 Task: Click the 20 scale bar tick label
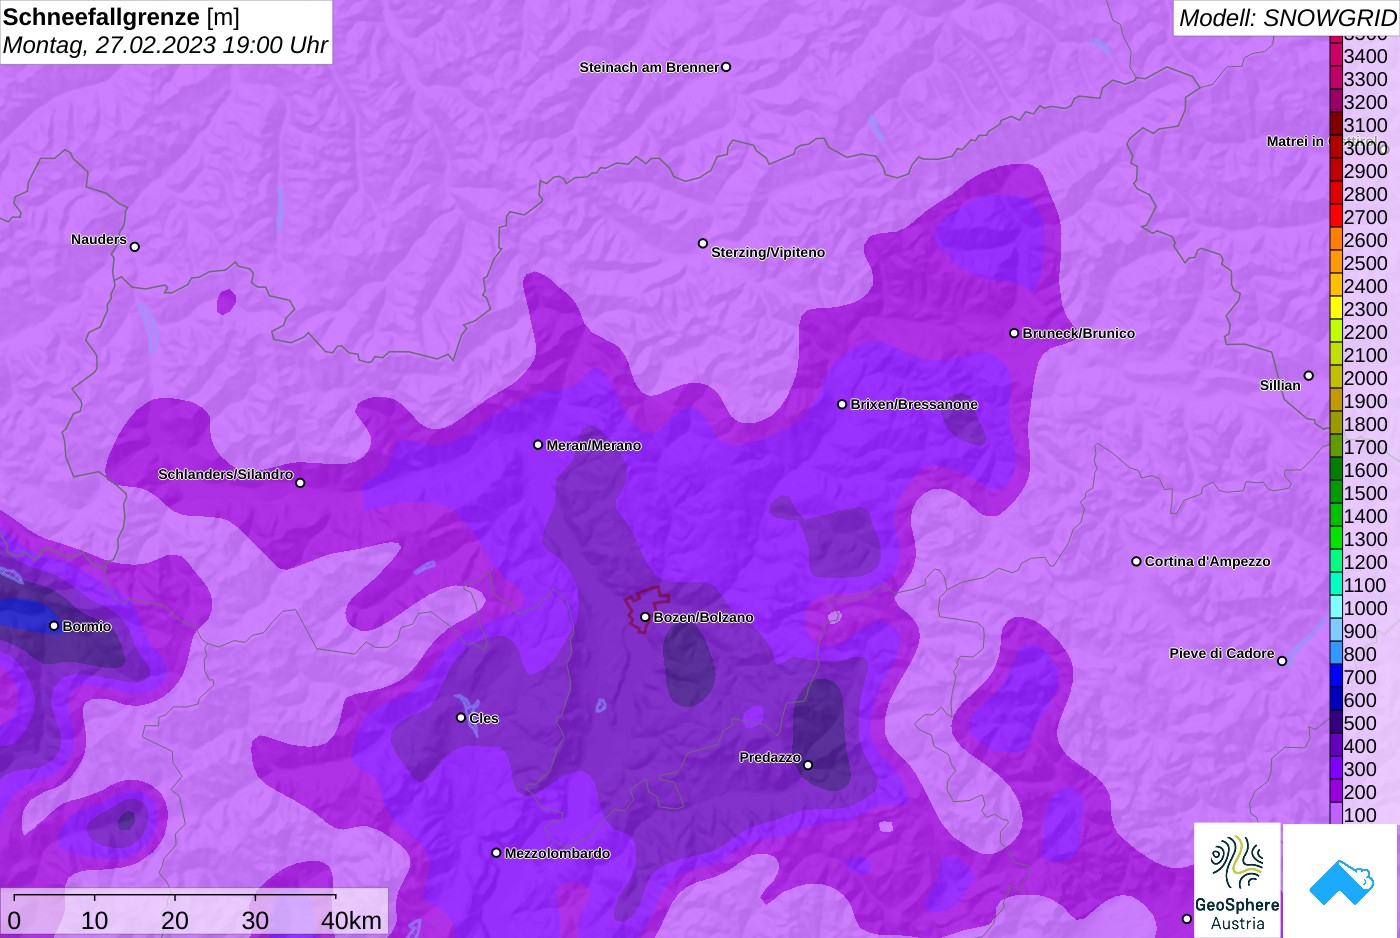(x=174, y=920)
